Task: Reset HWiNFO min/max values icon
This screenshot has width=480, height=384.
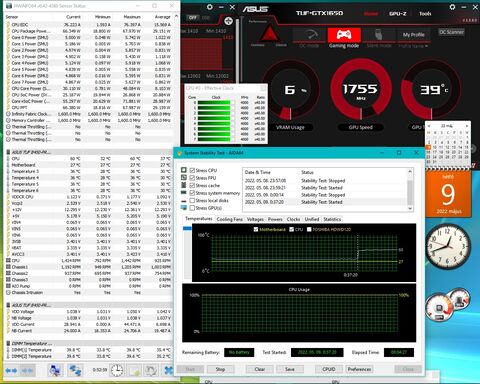Action: 151,370
